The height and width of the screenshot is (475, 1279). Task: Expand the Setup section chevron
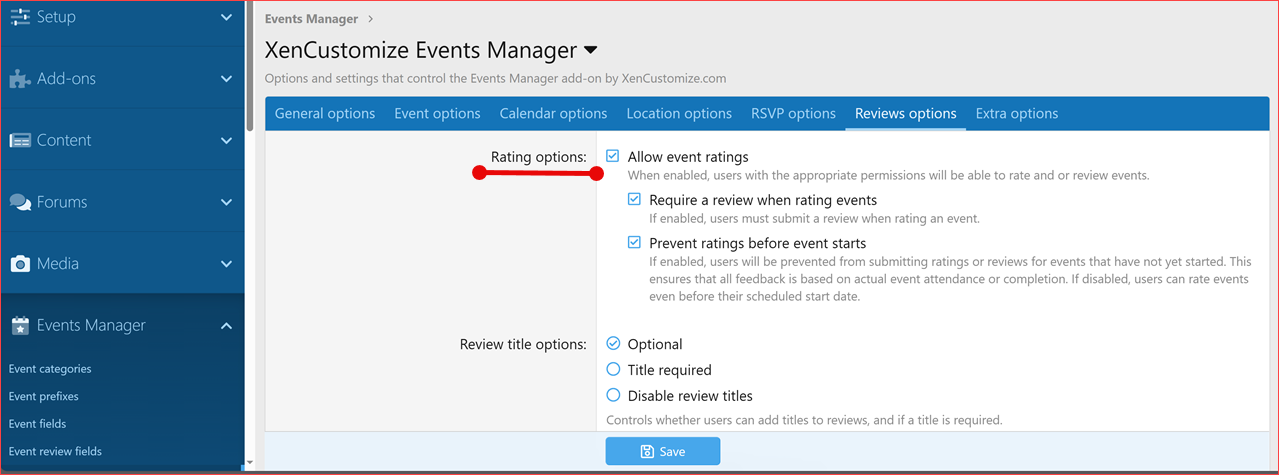coord(226,17)
